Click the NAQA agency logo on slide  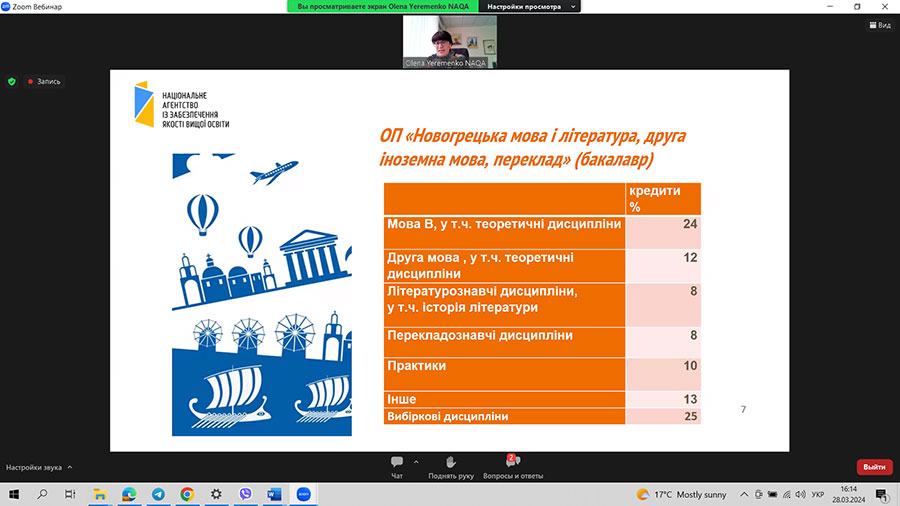[x=181, y=104]
